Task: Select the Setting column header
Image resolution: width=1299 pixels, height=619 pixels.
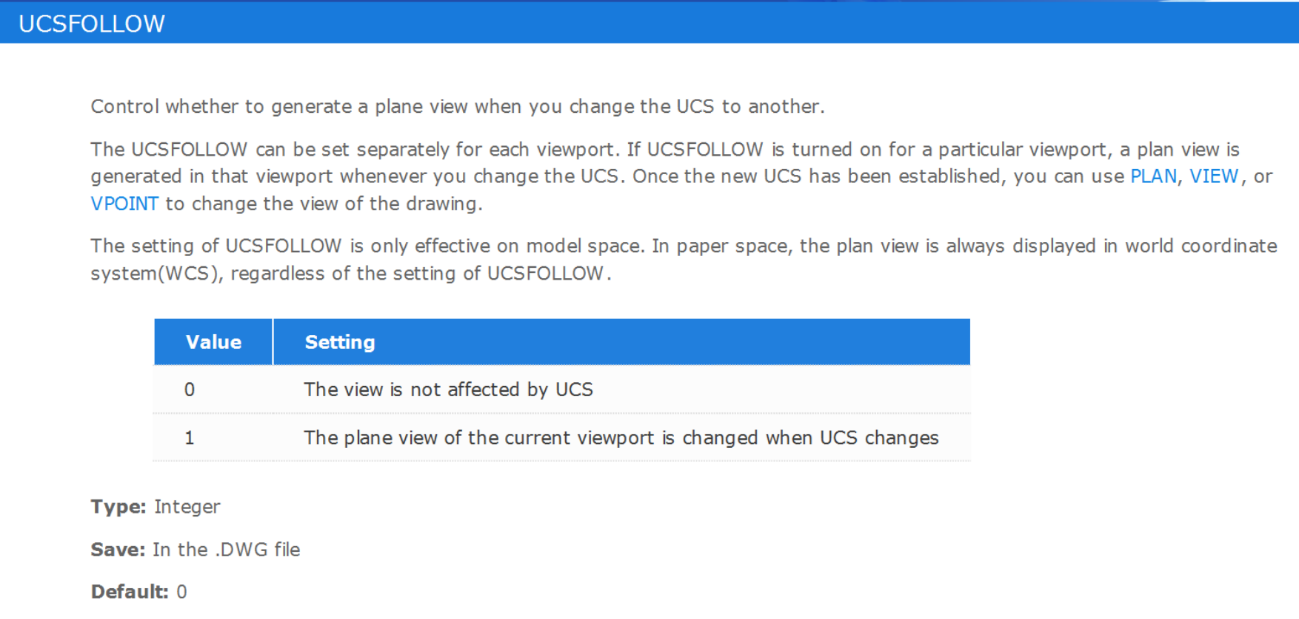Action: click(x=621, y=342)
